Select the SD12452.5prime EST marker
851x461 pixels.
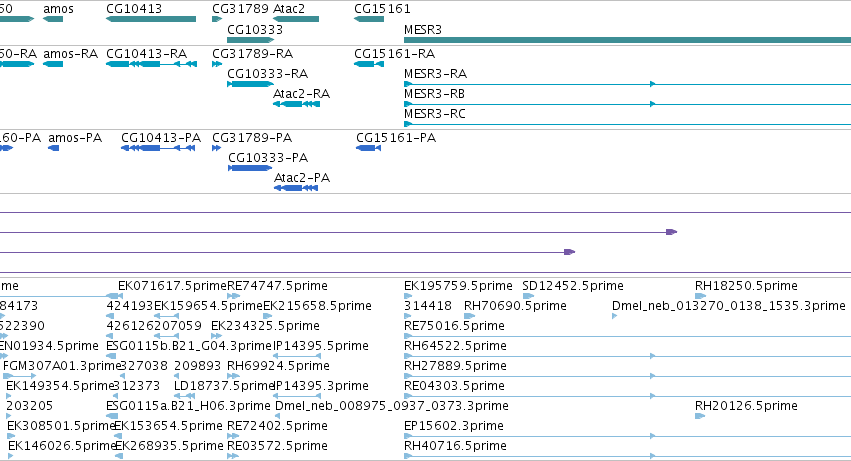(x=528, y=296)
